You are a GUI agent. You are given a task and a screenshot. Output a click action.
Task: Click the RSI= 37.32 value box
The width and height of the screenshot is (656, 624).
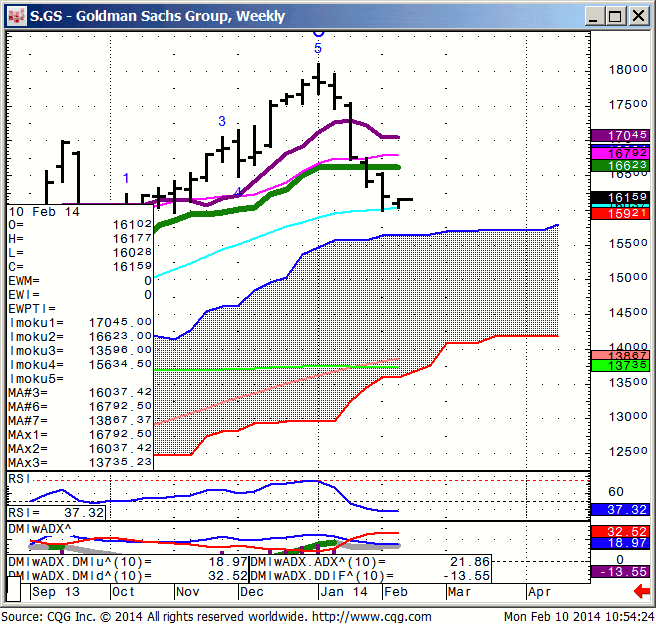pyautogui.click(x=56, y=512)
